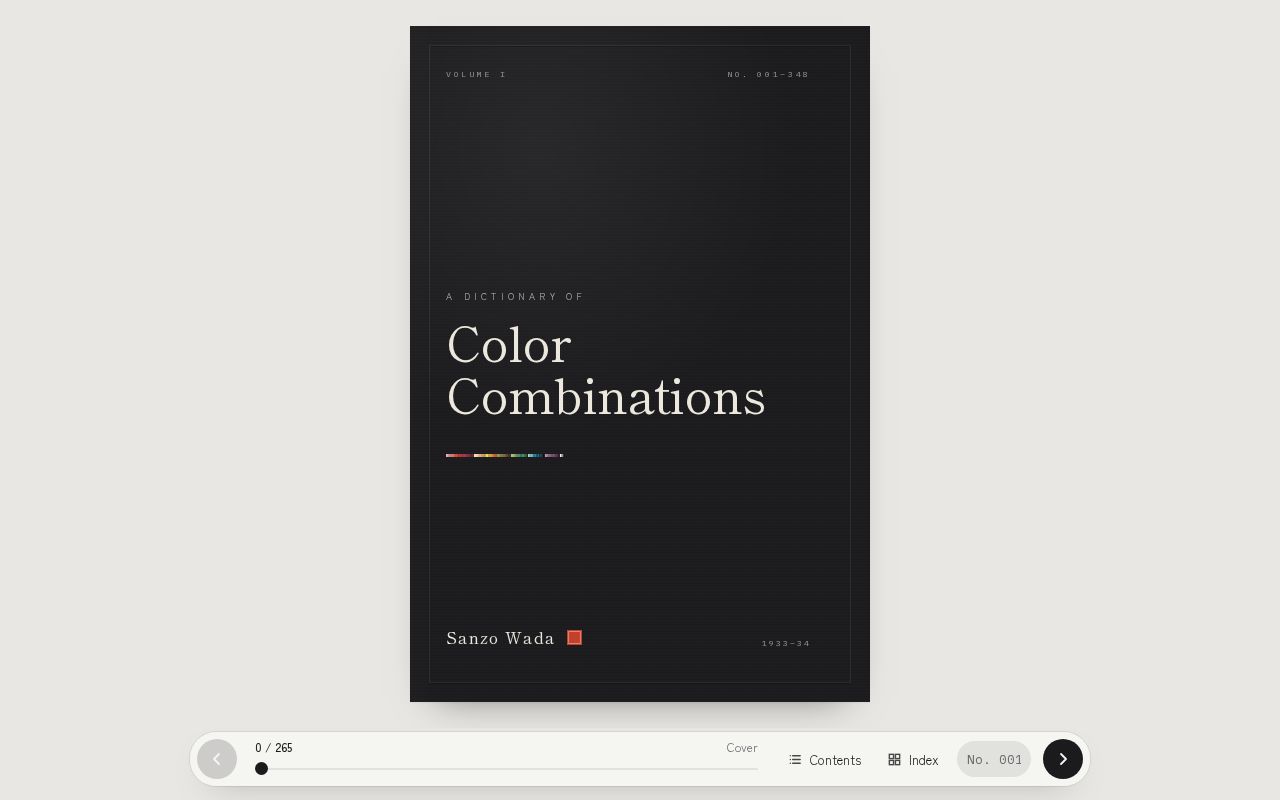
Task: Click the previous page arrow button
Action: click(217, 759)
